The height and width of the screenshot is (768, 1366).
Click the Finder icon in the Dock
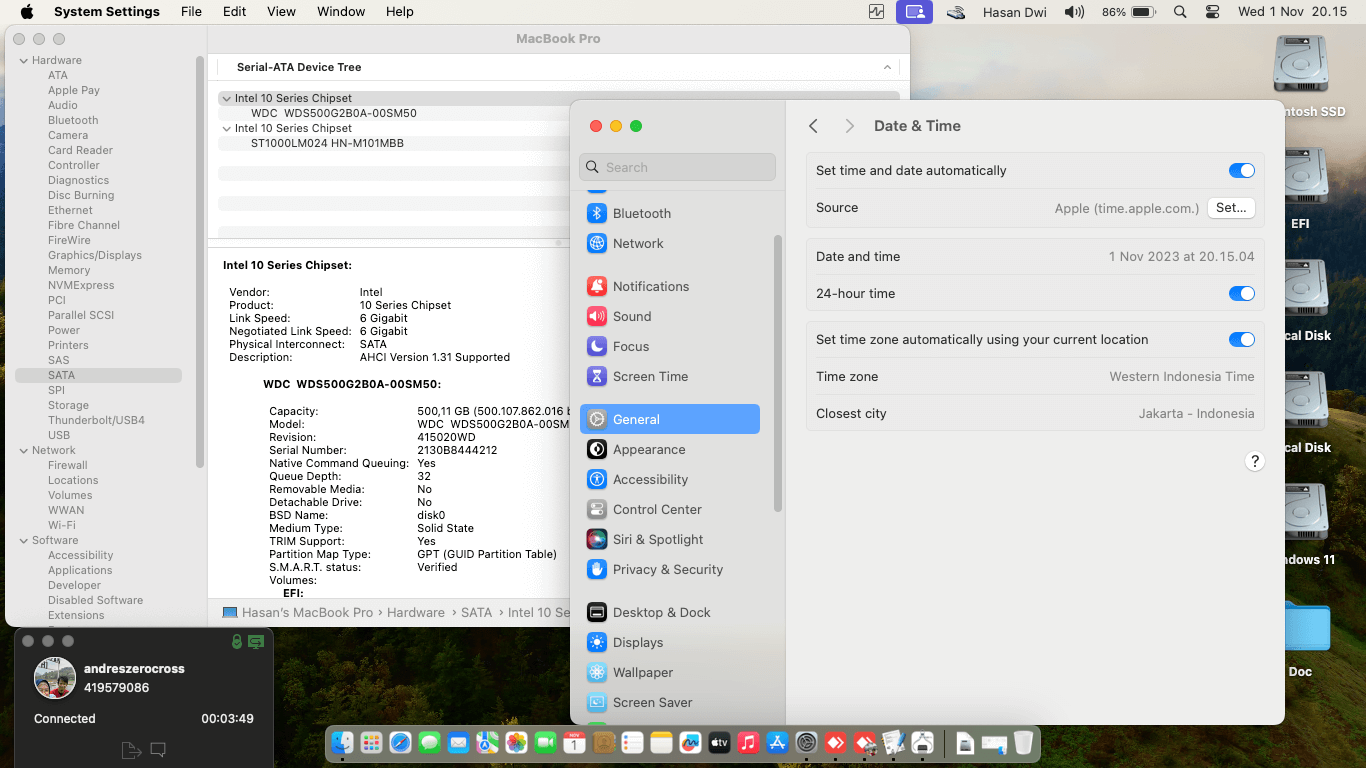coord(343,743)
